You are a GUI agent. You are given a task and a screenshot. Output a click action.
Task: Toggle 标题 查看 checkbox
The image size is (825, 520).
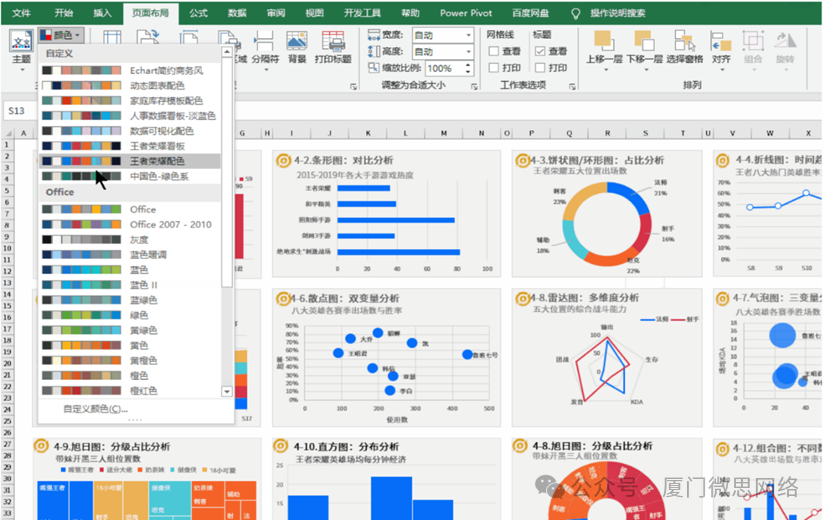[x=540, y=51]
